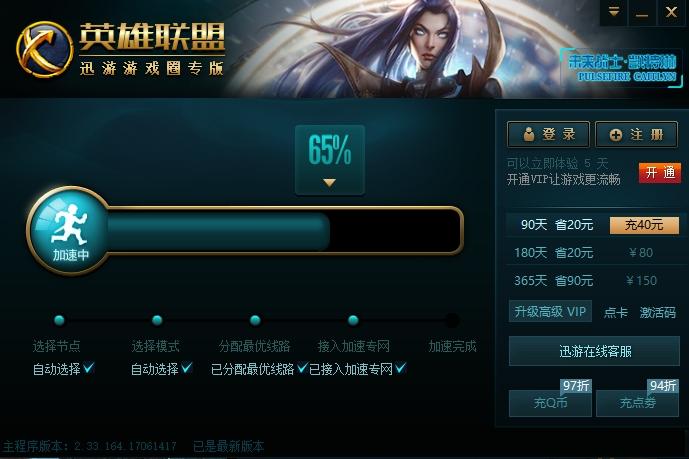689x459 pixels.
Task: Click the Xunyou K logo icon
Action: [x=44, y=49]
